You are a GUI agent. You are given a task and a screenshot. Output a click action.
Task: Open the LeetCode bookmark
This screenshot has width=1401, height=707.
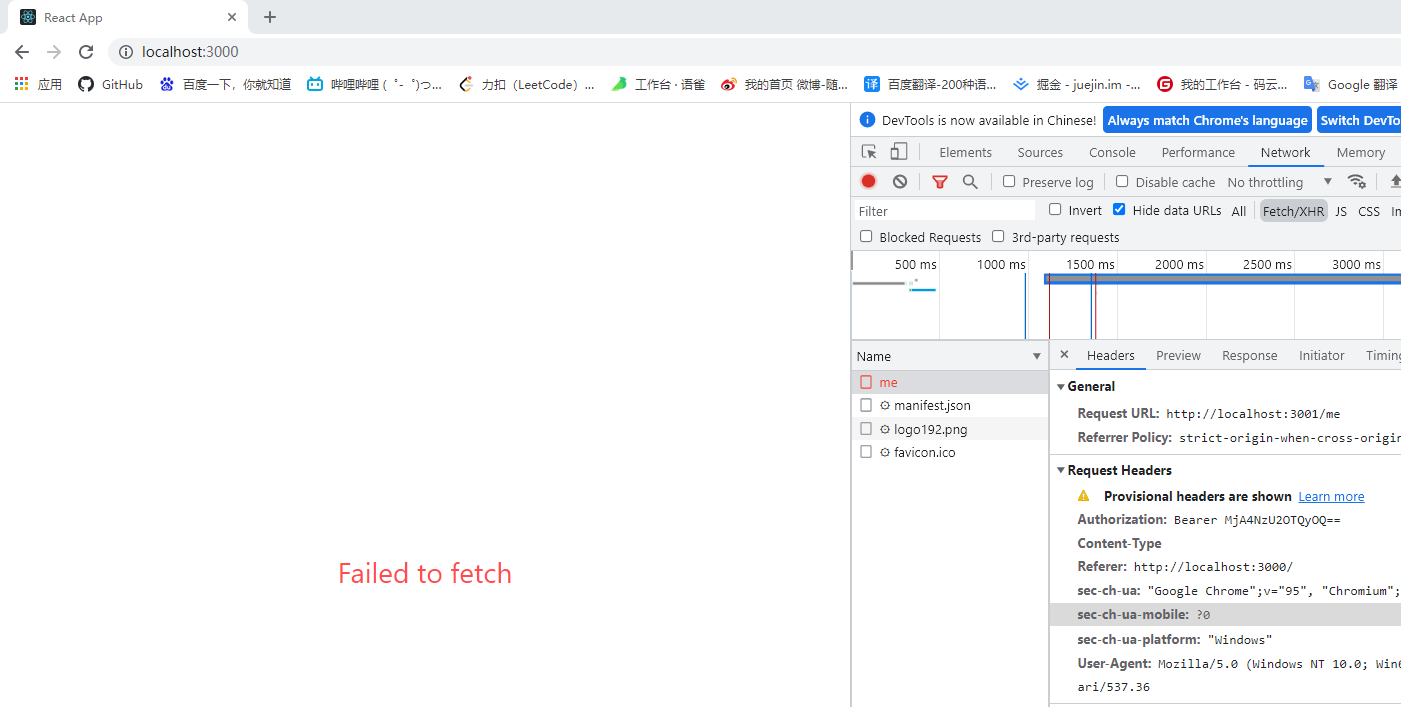527,85
